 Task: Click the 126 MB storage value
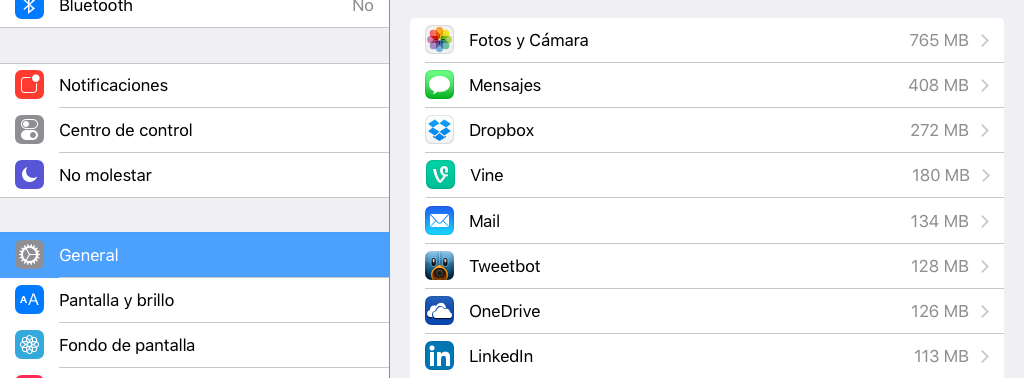pos(940,311)
